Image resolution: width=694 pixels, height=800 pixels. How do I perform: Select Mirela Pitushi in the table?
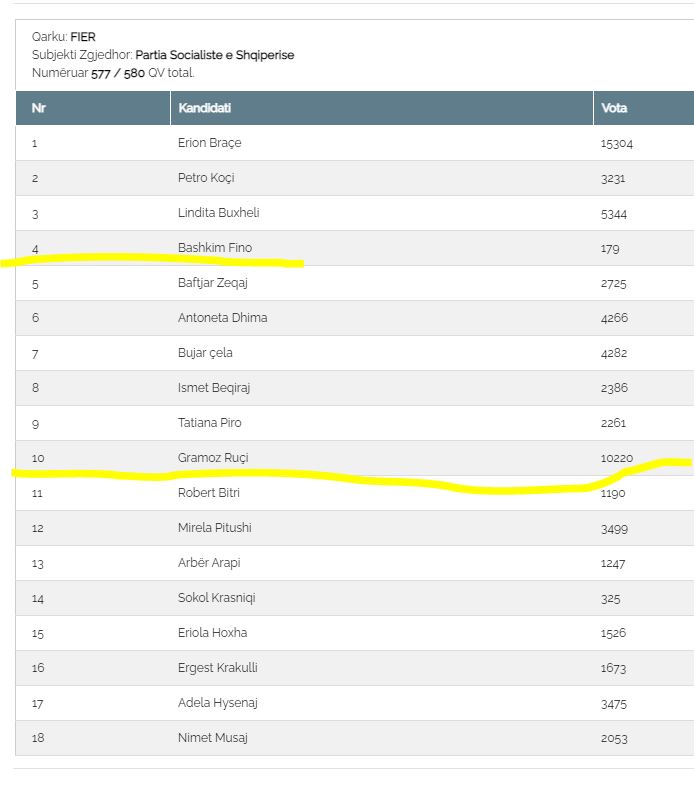coord(215,528)
